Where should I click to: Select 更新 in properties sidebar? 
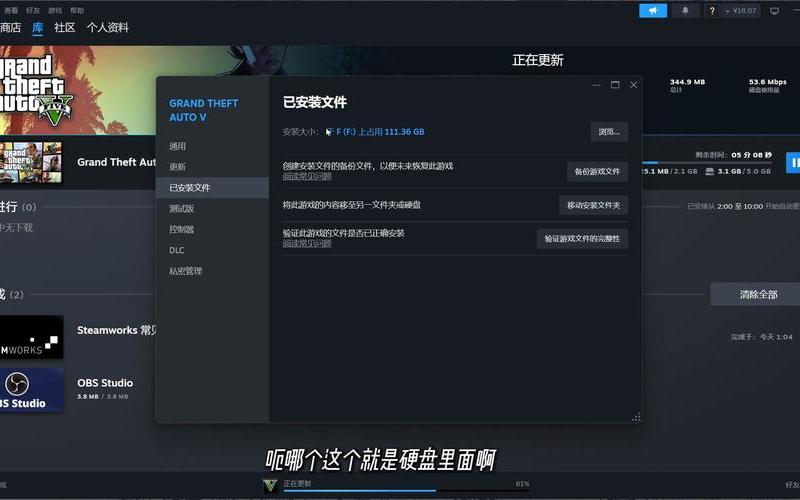212,167
